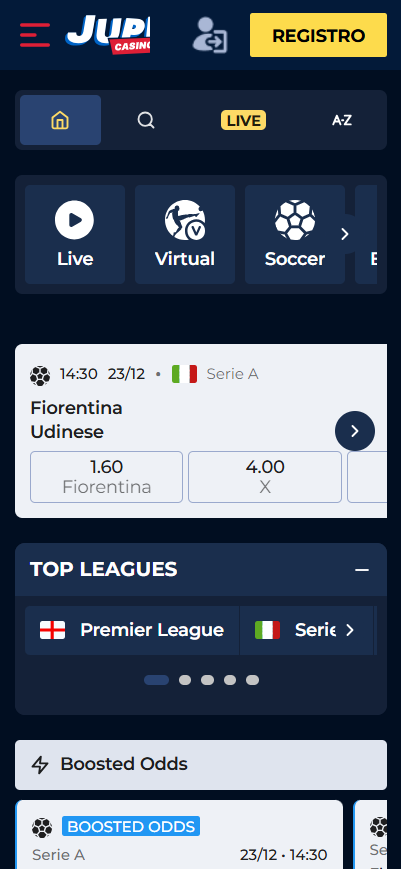Viewport: 401px width, 869px height.
Task: Open the Boosted Odds header
Action: click(201, 765)
